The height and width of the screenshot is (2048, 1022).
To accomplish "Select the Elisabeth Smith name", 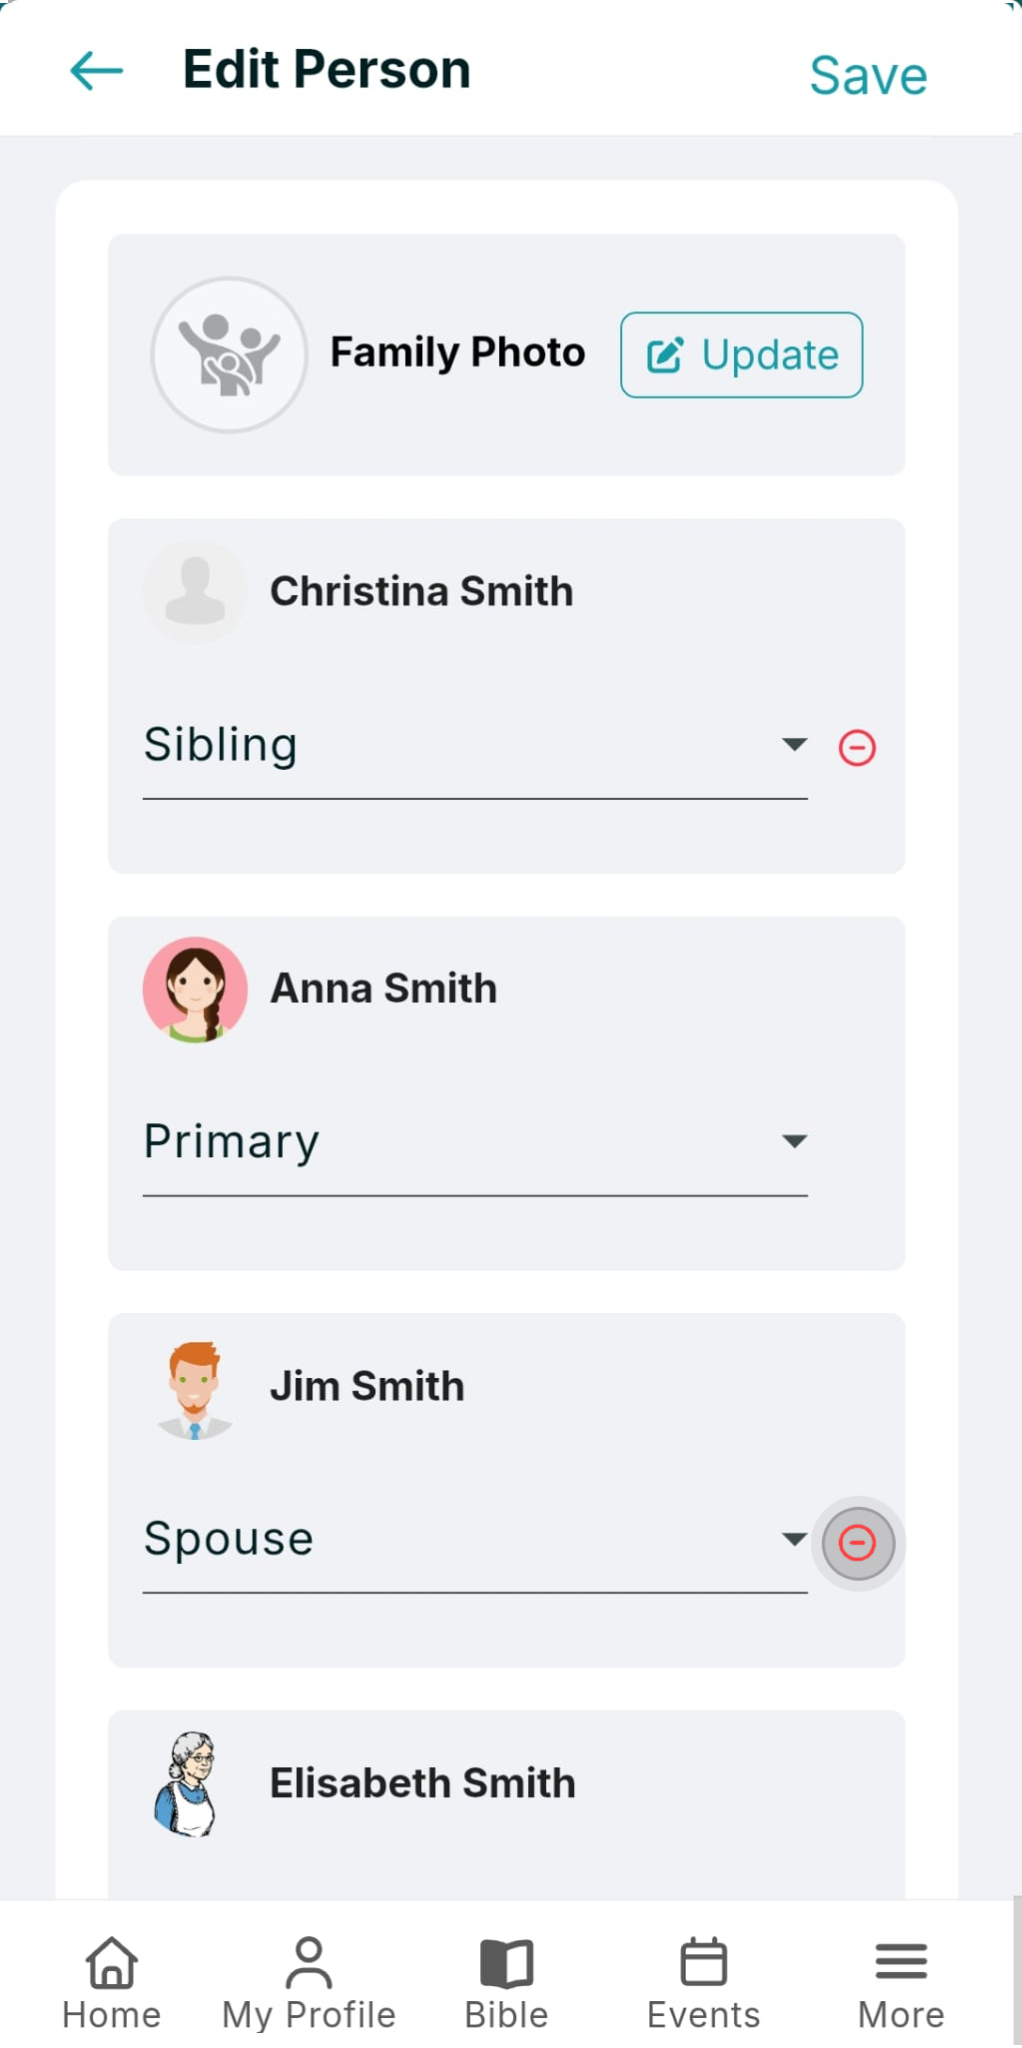I will coord(423,1783).
